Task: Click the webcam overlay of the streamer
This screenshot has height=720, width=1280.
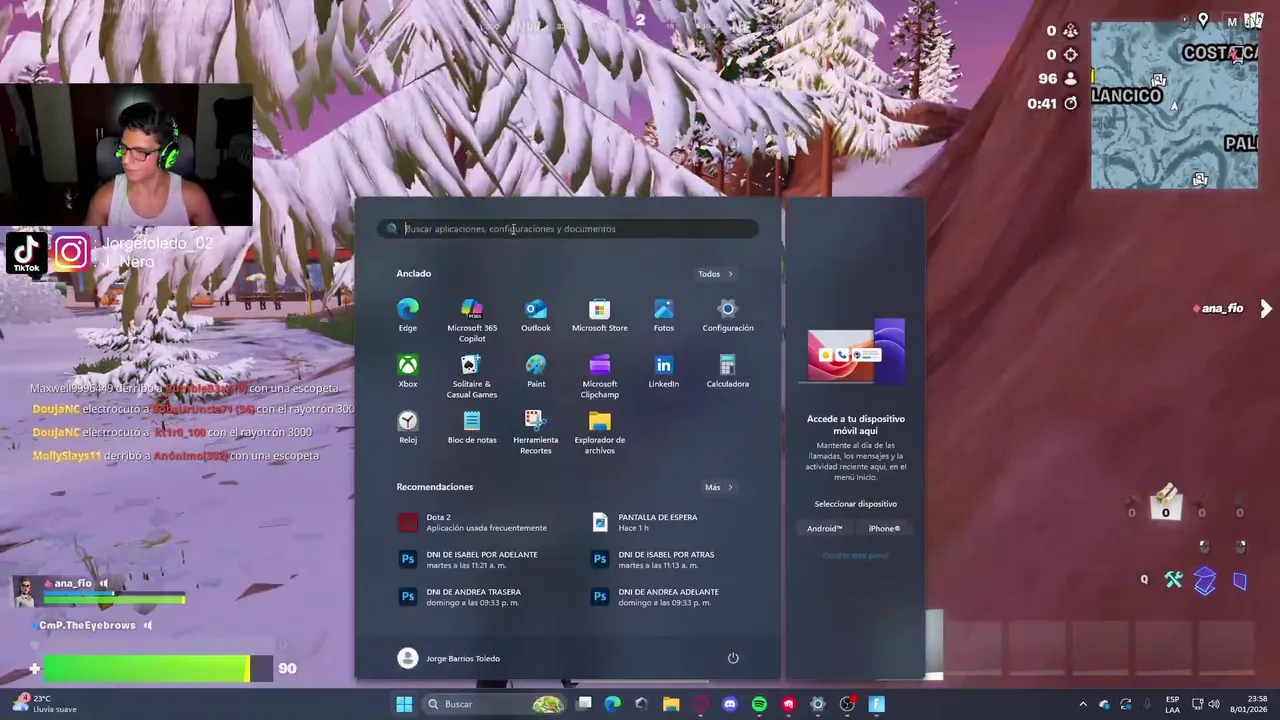Action: point(126,157)
